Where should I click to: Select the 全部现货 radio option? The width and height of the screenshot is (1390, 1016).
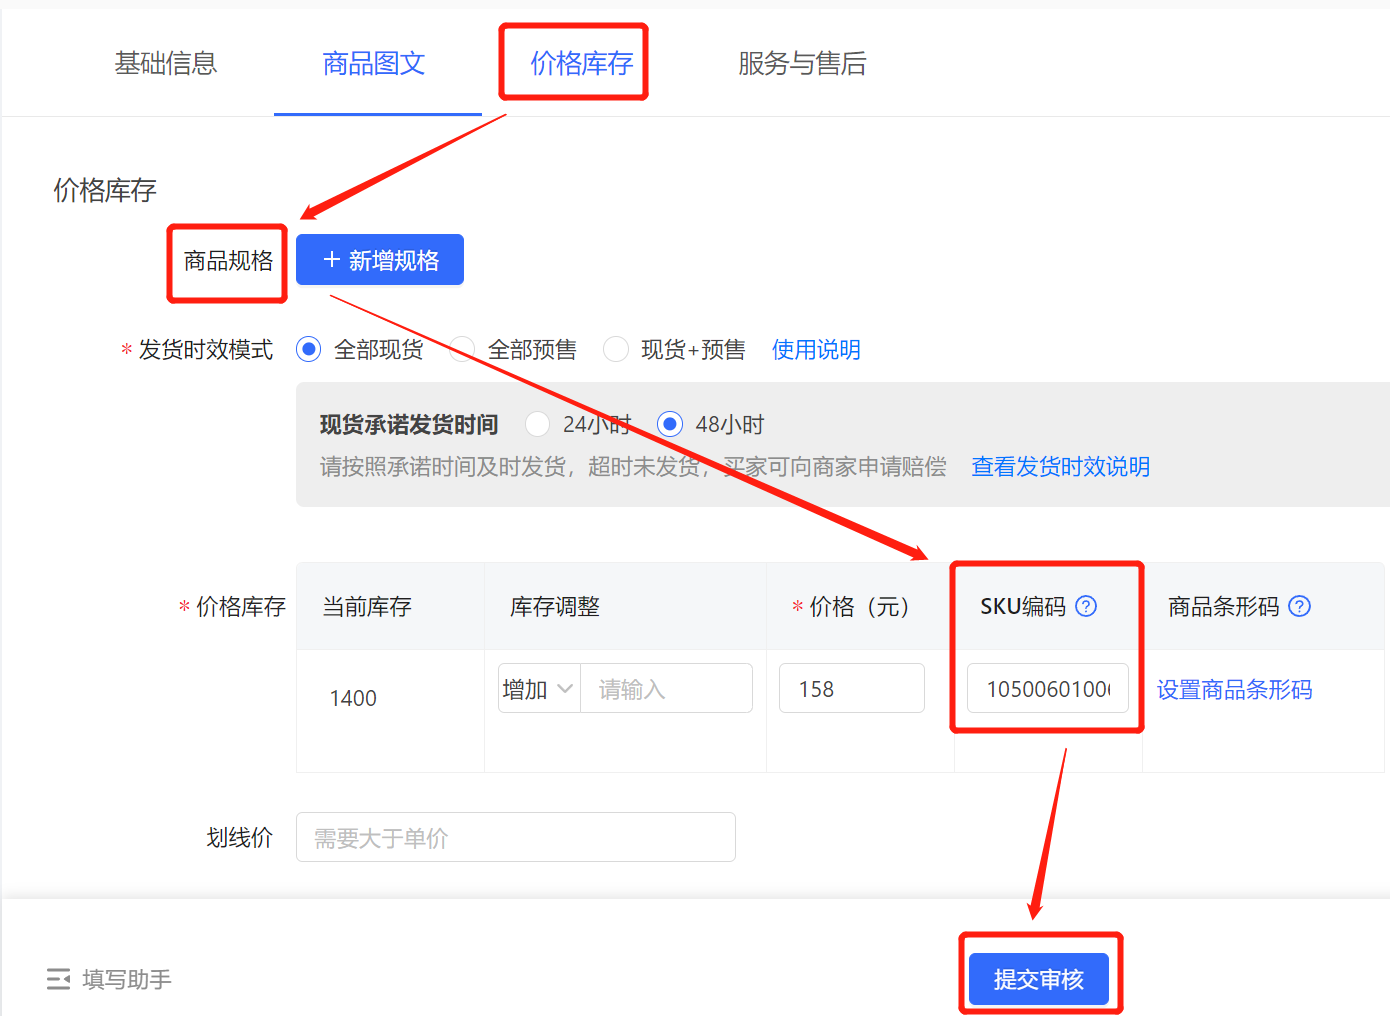pyautogui.click(x=309, y=349)
